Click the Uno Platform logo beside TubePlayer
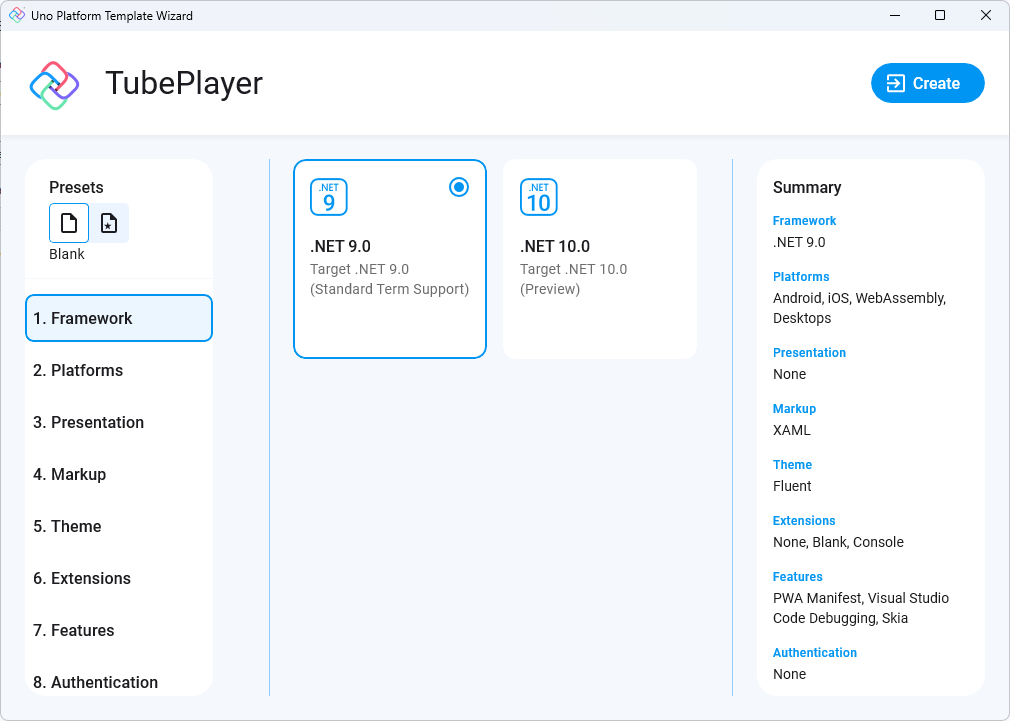This screenshot has width=1010, height=721. 54,84
